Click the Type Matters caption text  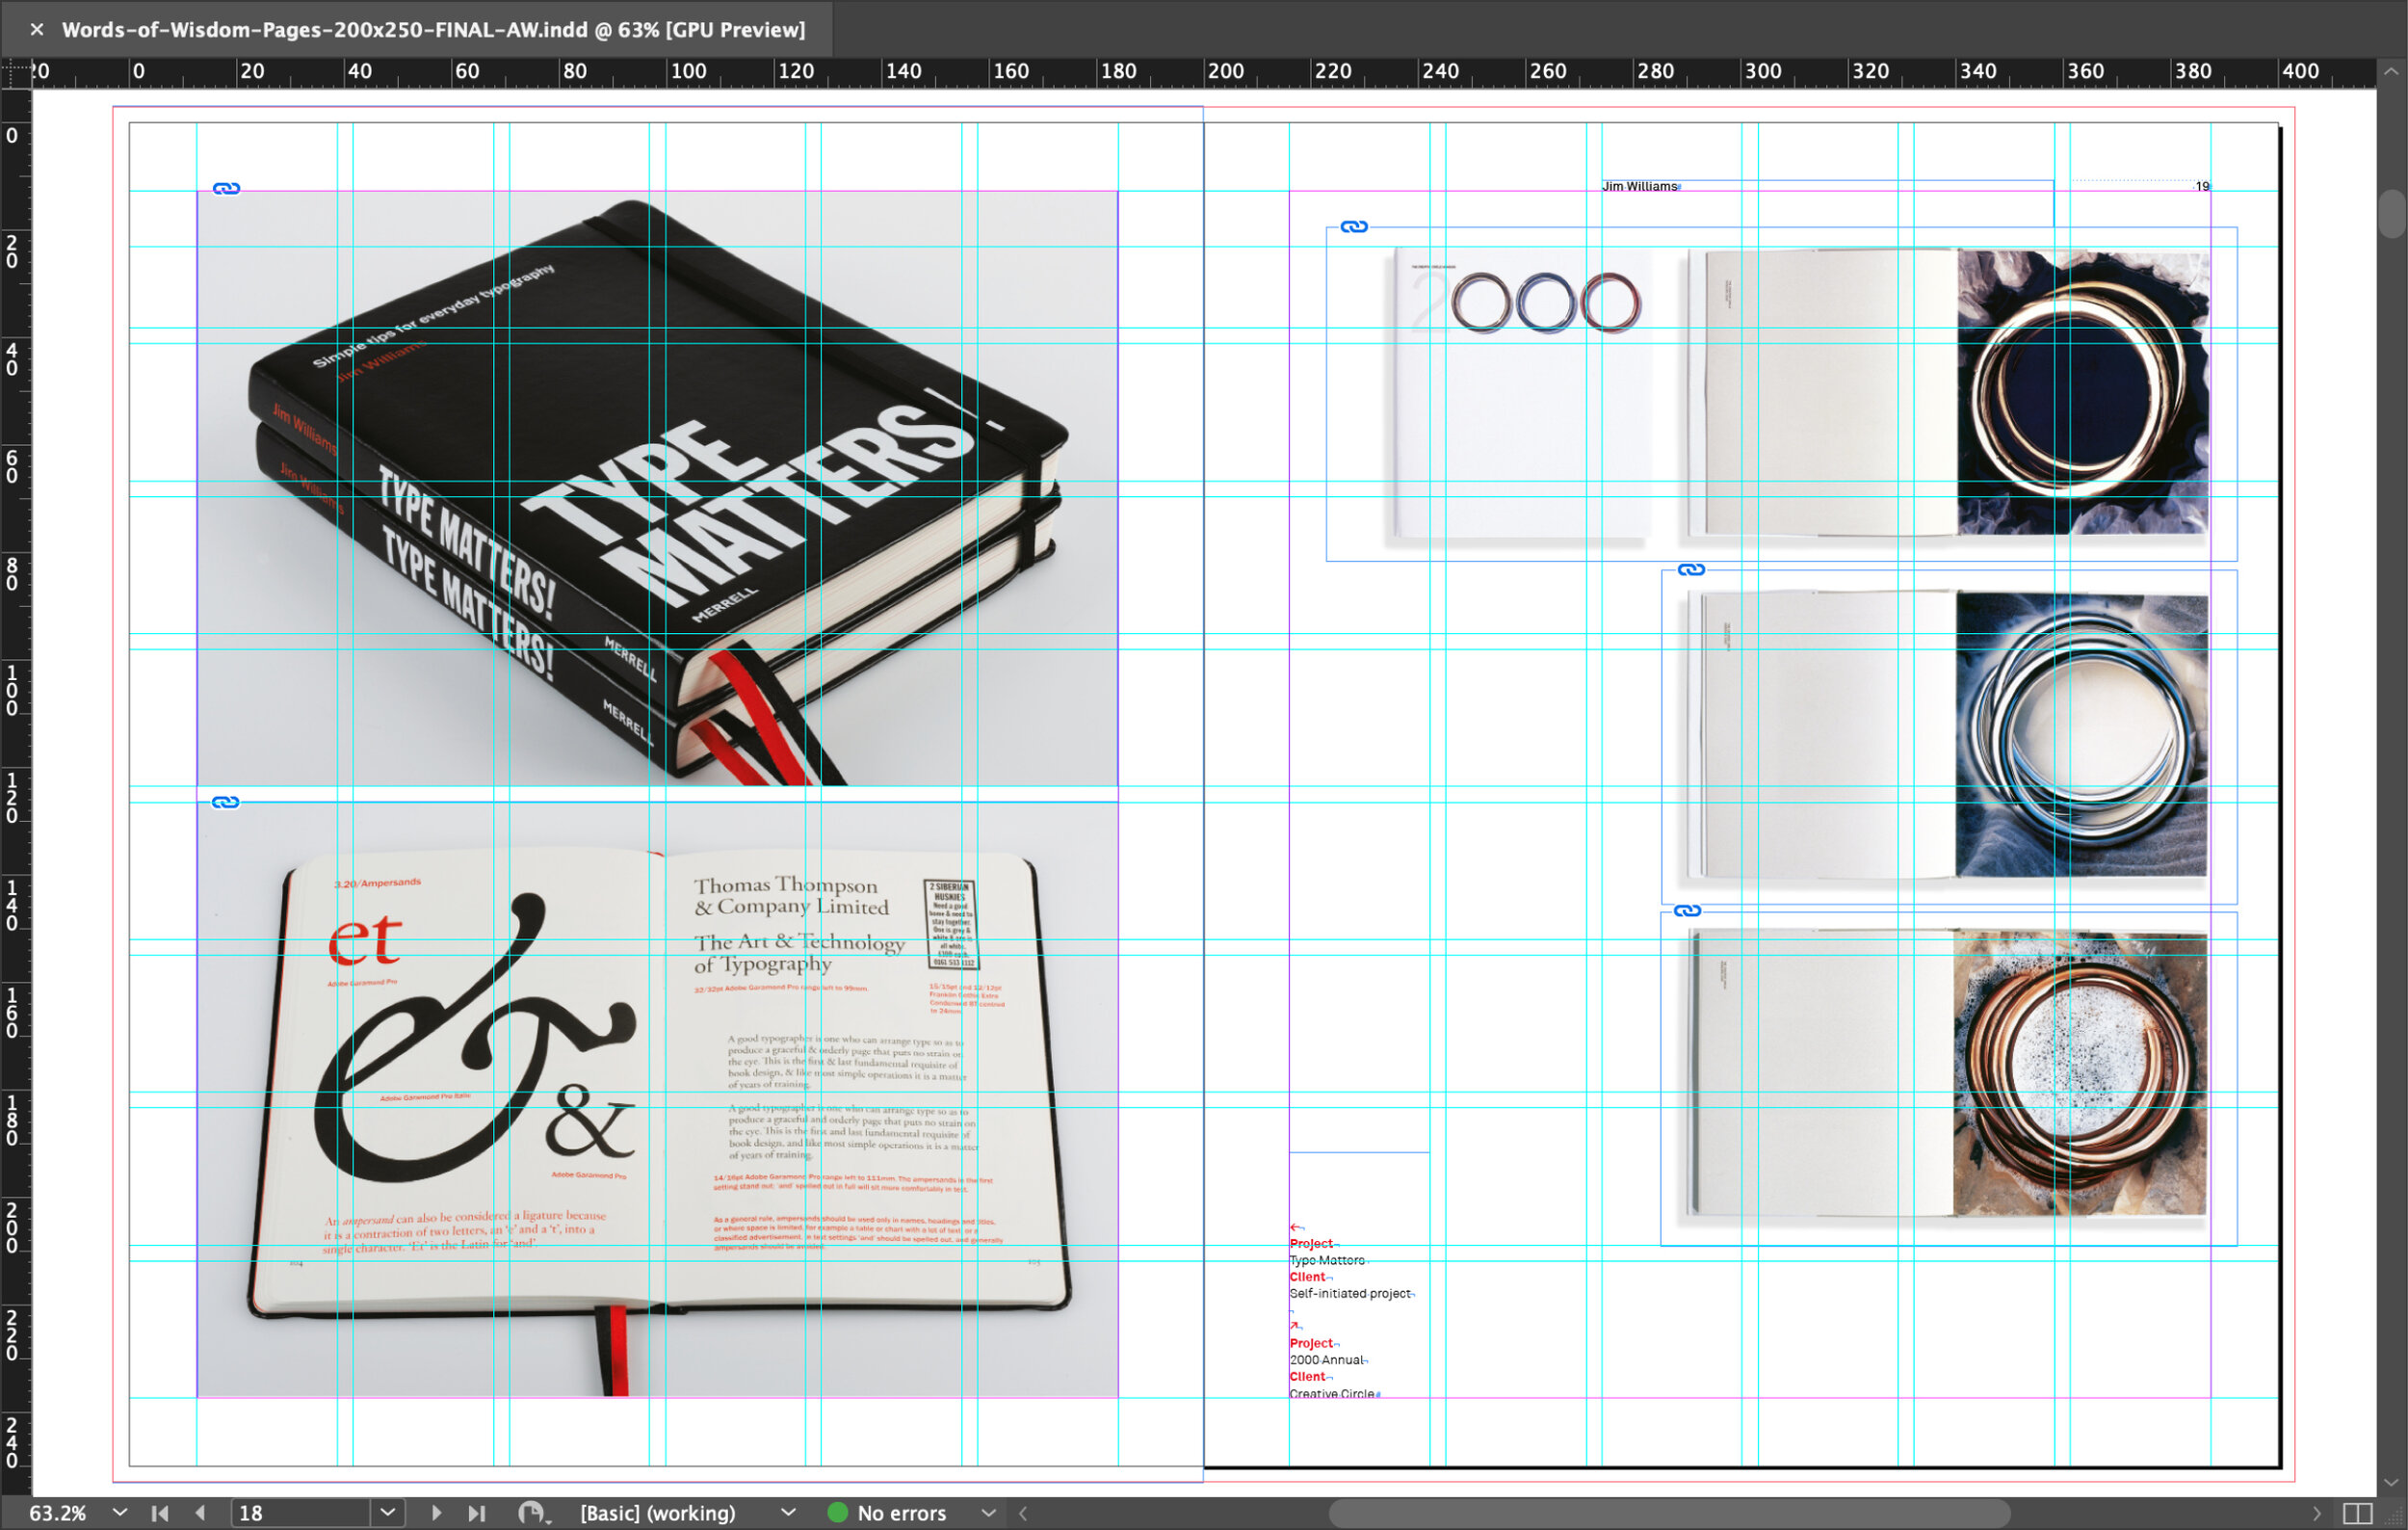click(1327, 1260)
